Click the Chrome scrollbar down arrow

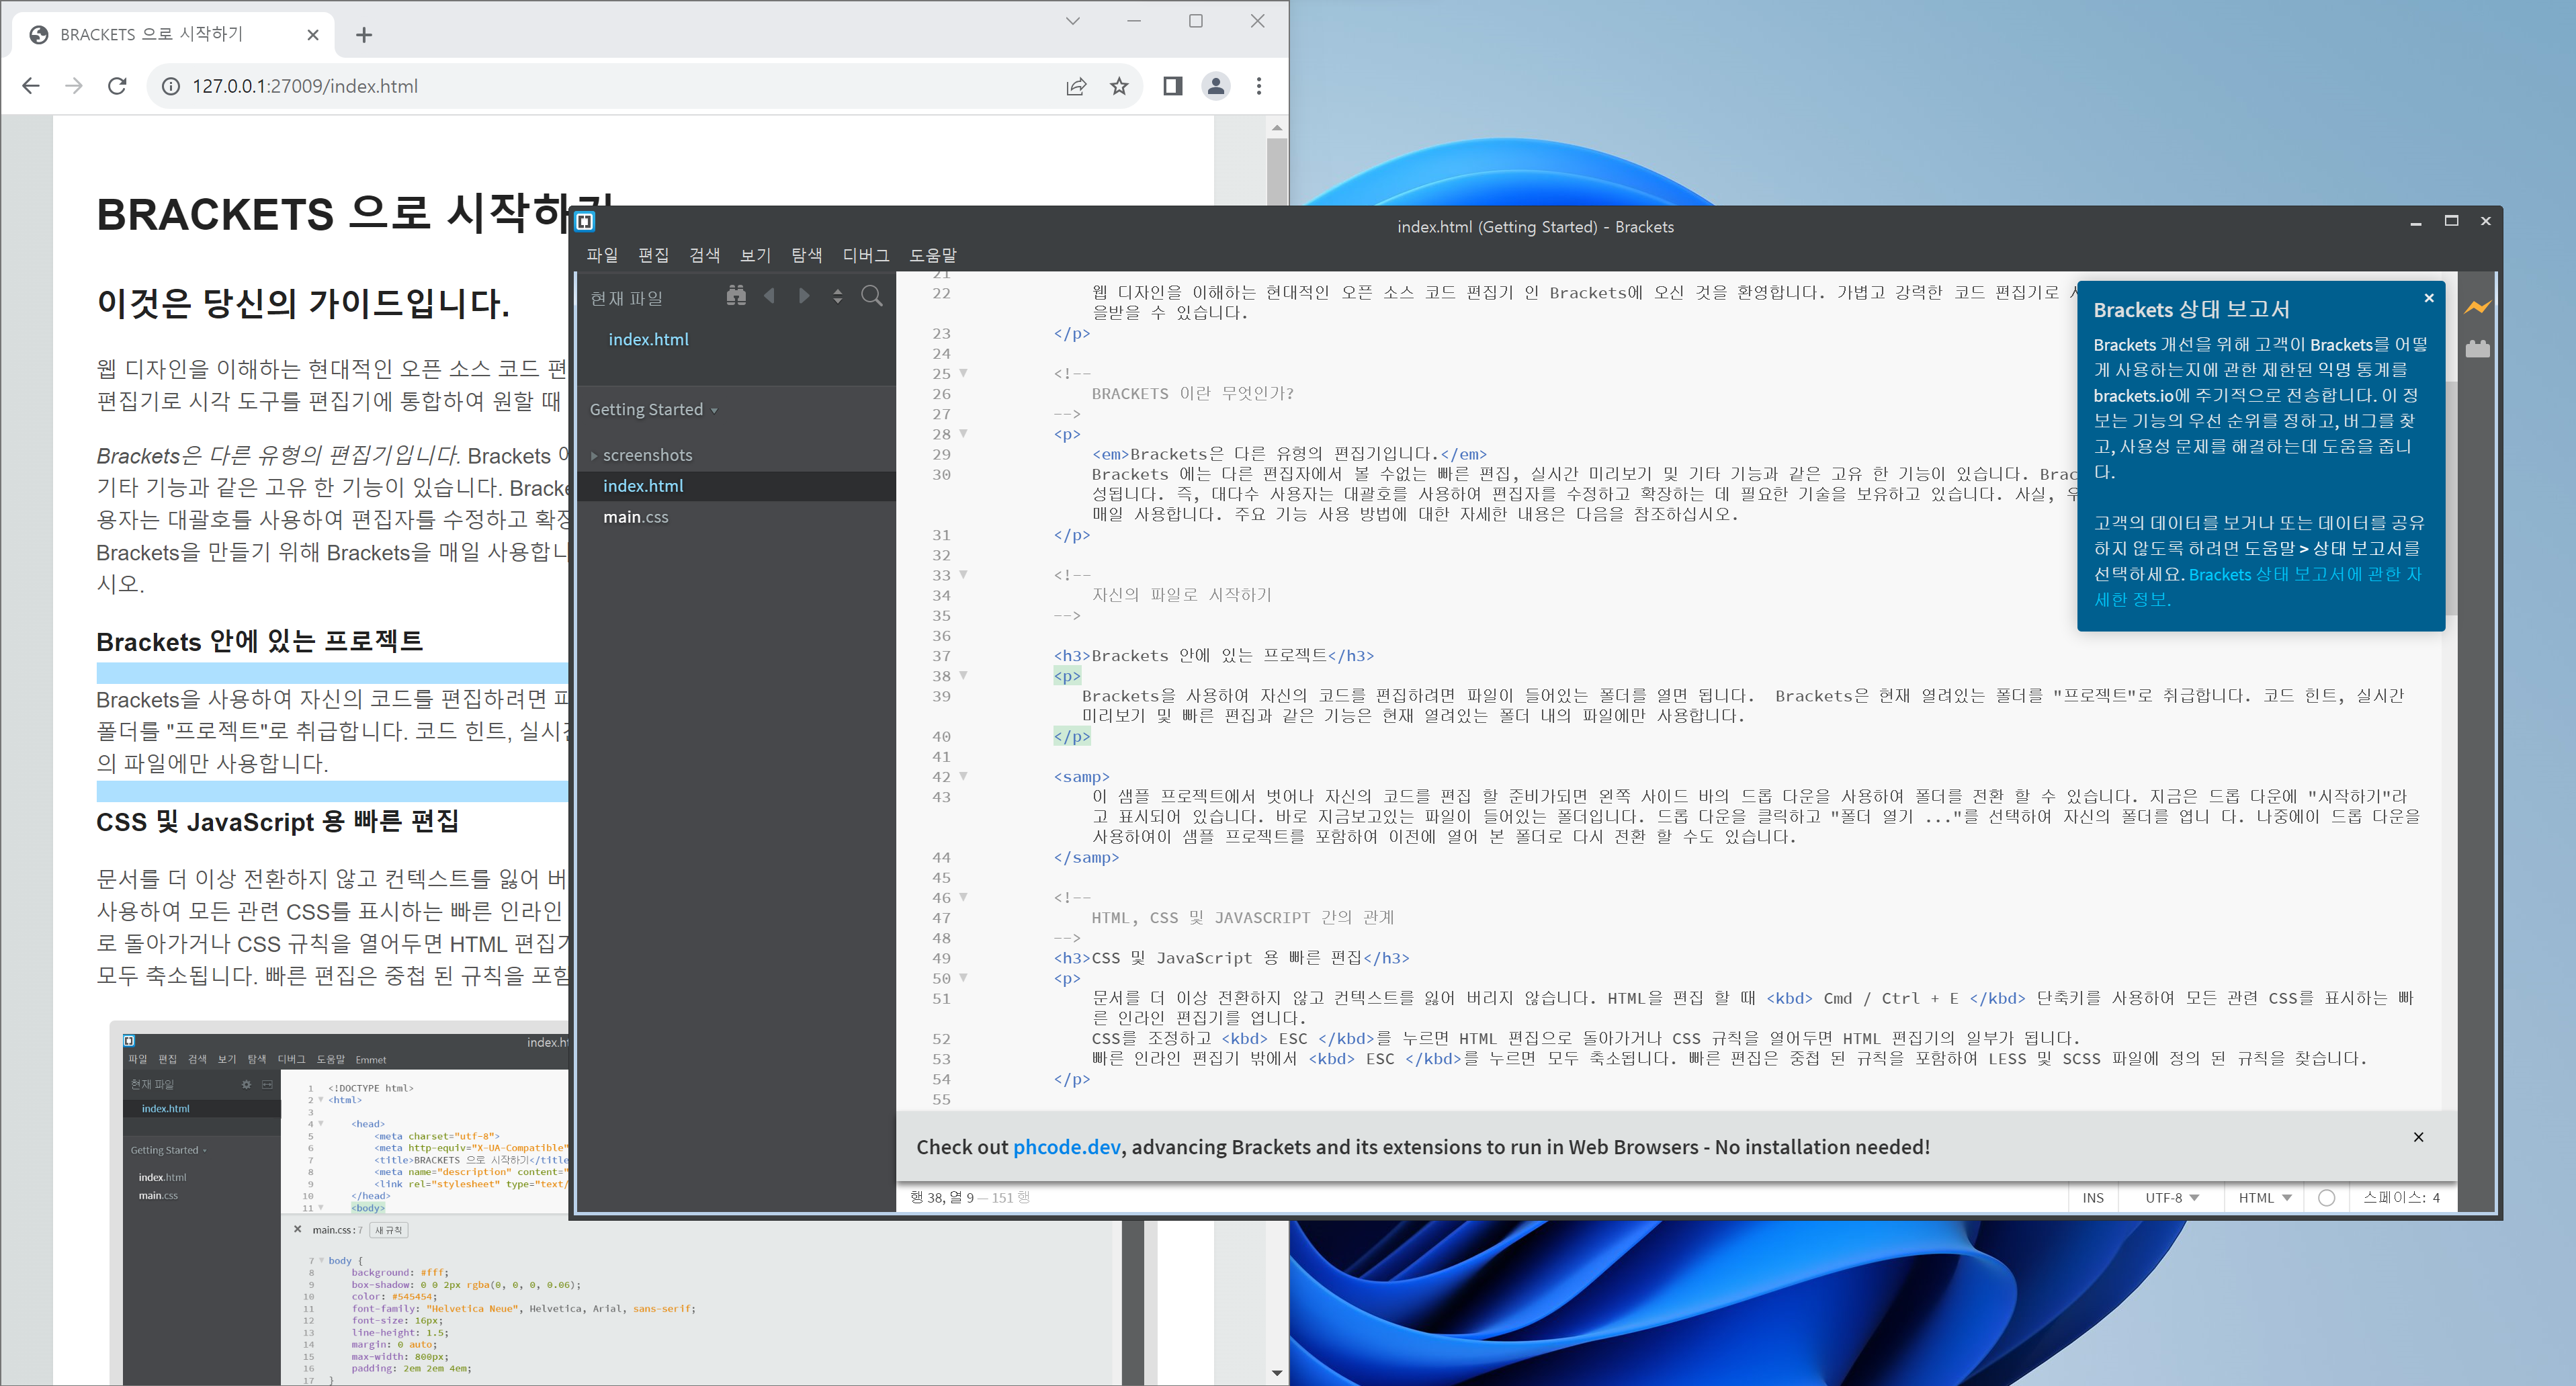coord(1276,1373)
